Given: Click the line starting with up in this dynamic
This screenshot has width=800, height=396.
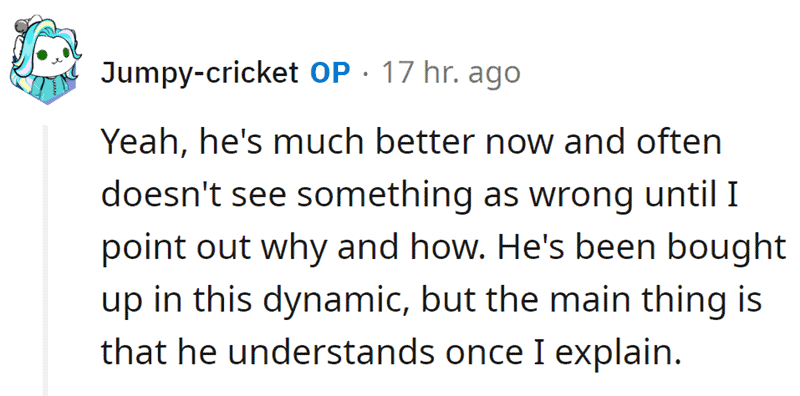Looking at the screenshot, I should coord(431,300).
